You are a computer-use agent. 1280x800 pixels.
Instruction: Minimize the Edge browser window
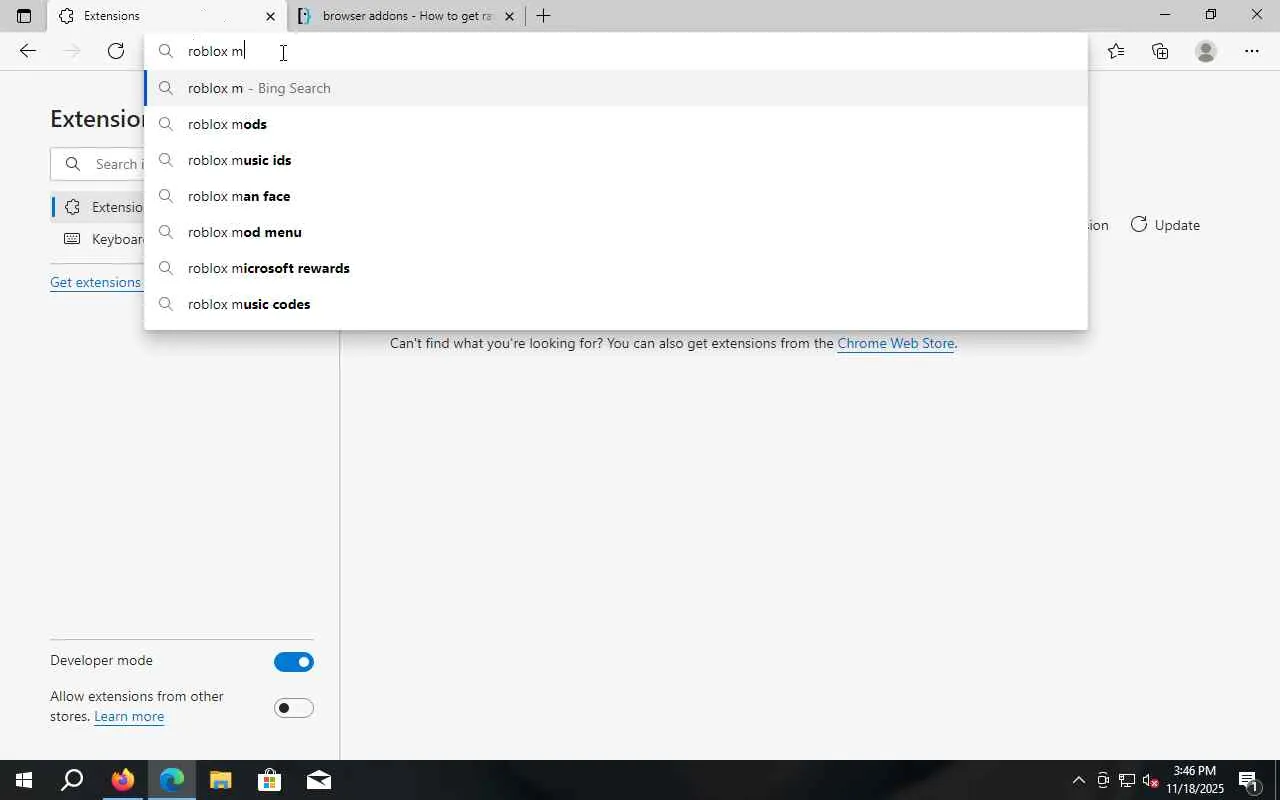tap(1164, 15)
